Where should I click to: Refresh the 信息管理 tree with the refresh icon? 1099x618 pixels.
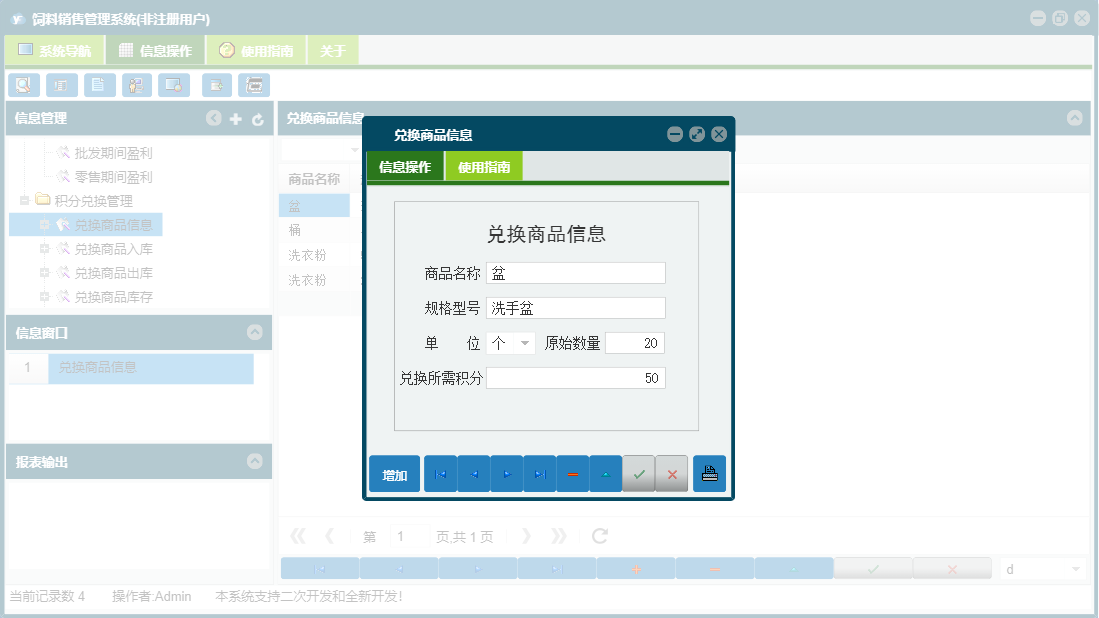pos(257,118)
